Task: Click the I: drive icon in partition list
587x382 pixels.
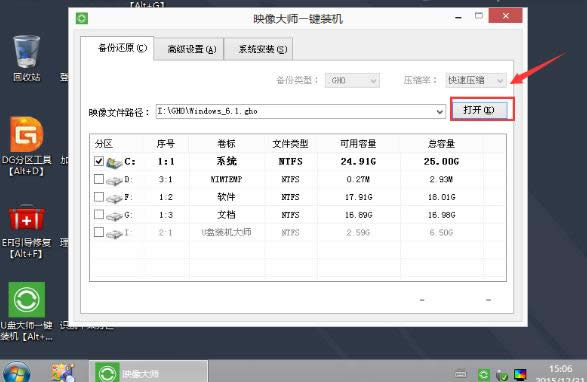Action: 114,233
